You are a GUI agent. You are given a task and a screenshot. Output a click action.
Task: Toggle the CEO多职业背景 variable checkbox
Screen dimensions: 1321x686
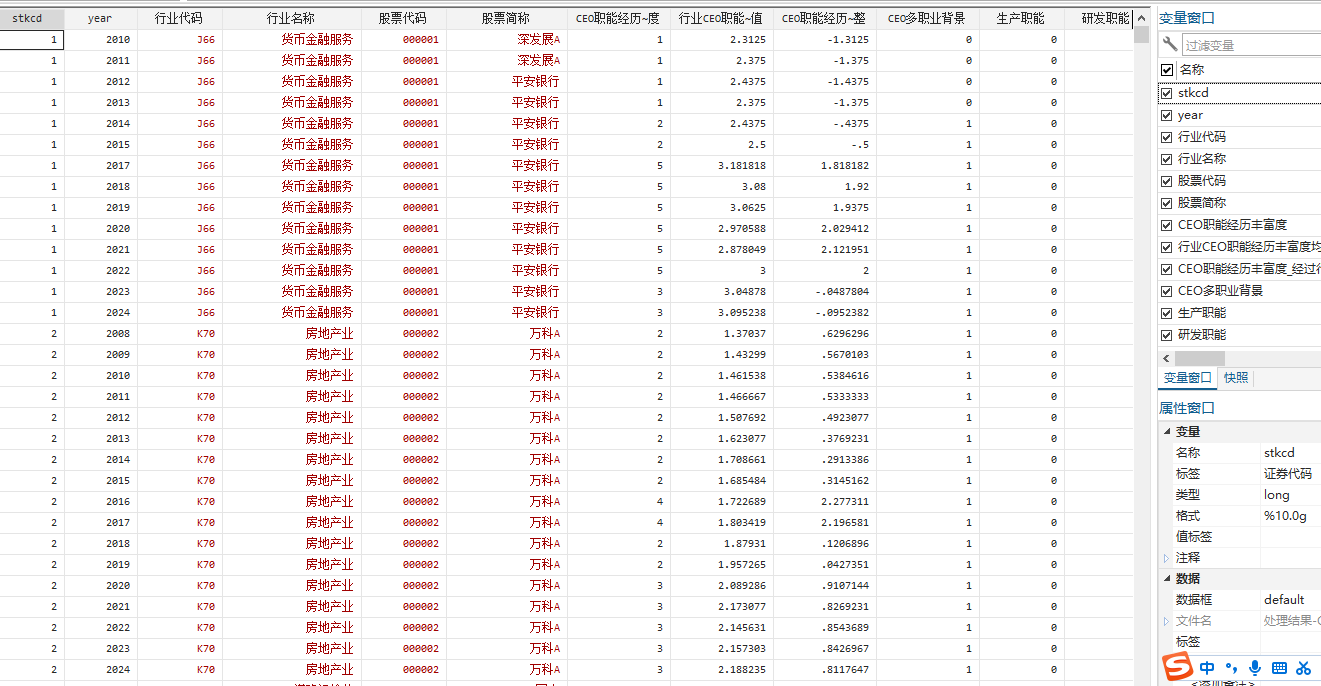tap(1167, 291)
